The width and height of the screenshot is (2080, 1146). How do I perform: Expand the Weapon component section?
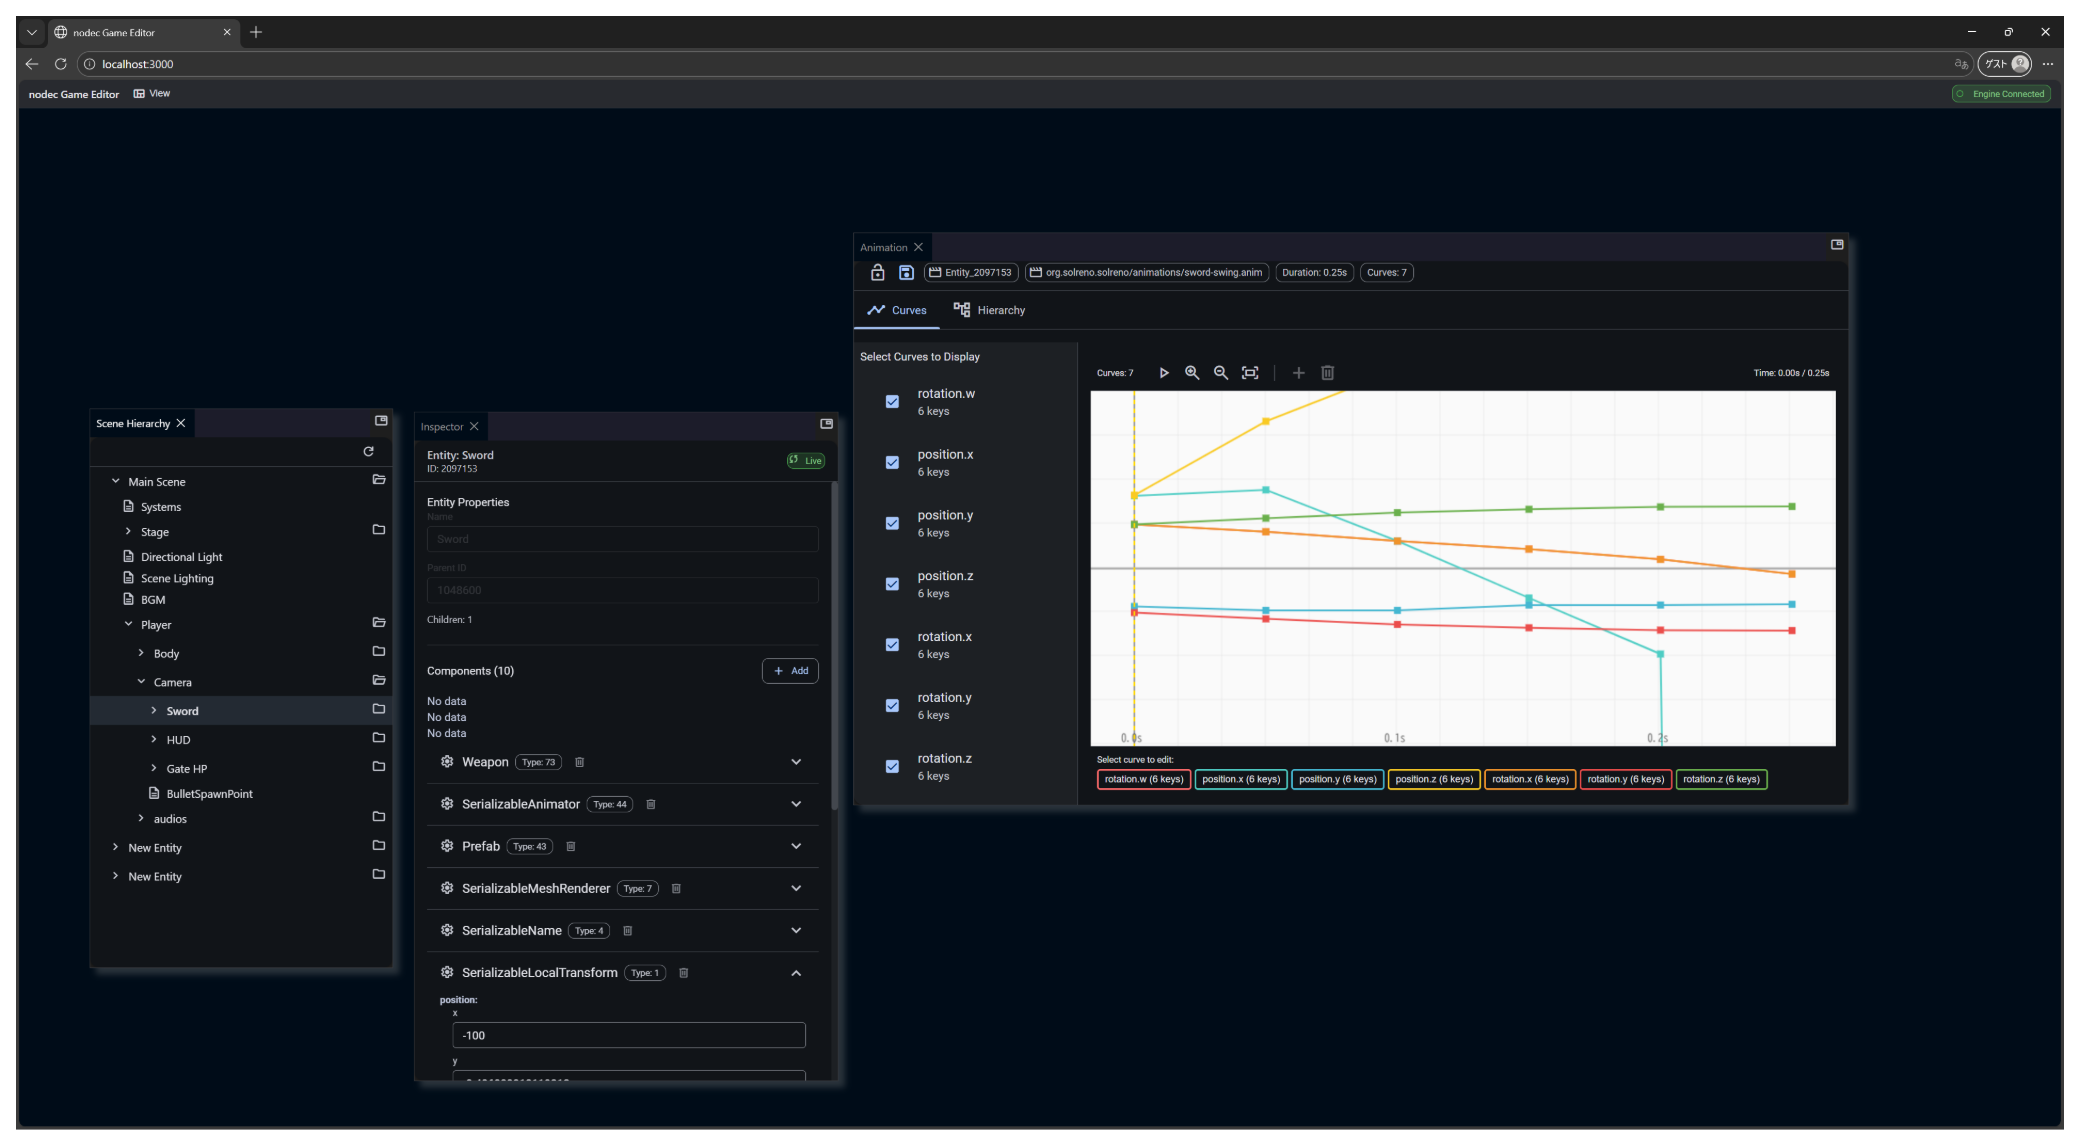tap(796, 762)
